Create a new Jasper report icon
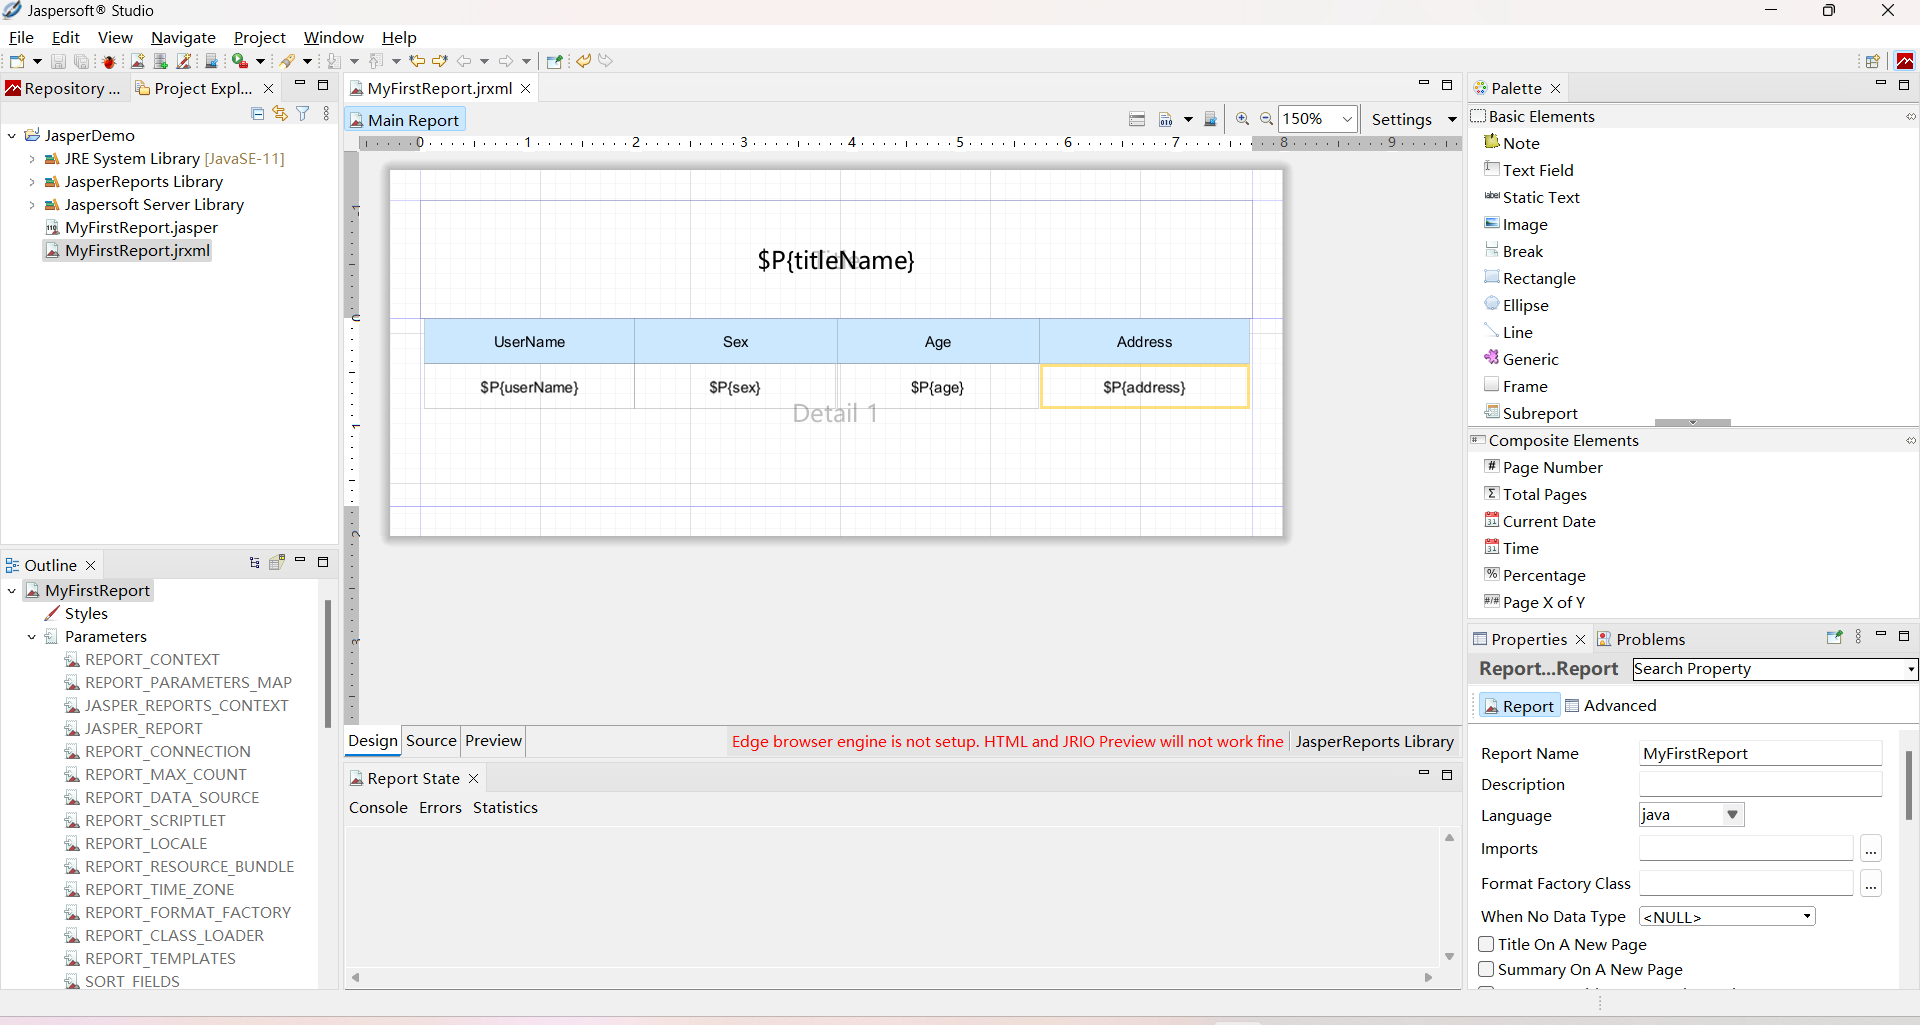Viewport: 1920px width, 1025px height. point(138,61)
